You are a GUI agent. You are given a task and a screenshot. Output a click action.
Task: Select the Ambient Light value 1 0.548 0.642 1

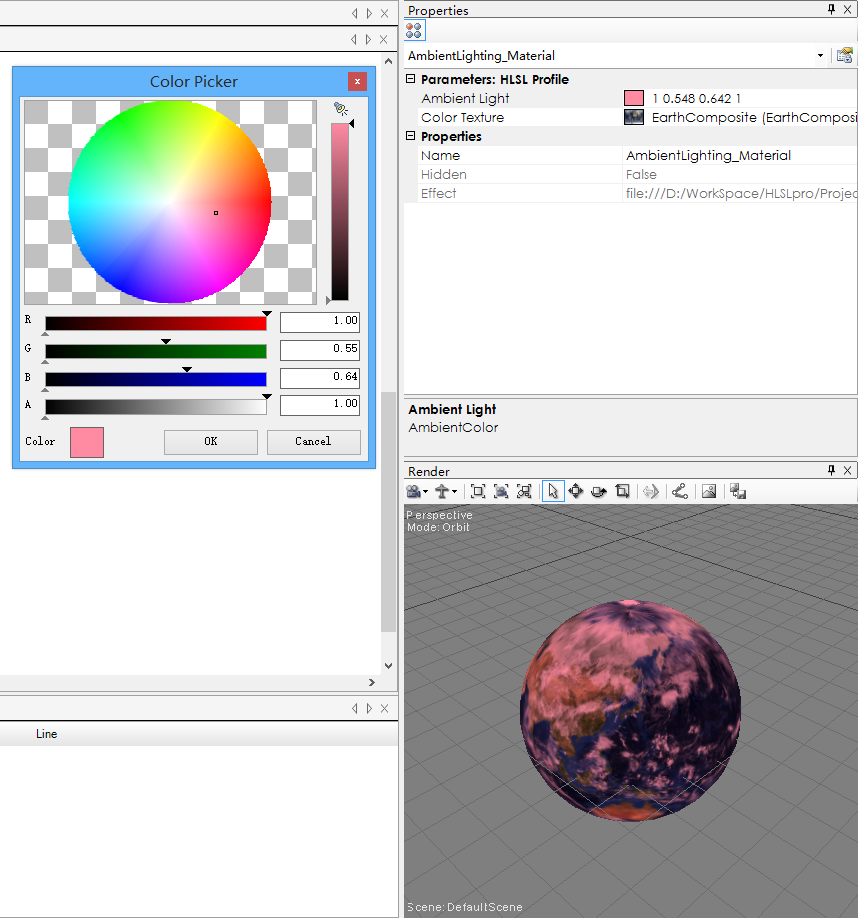696,98
